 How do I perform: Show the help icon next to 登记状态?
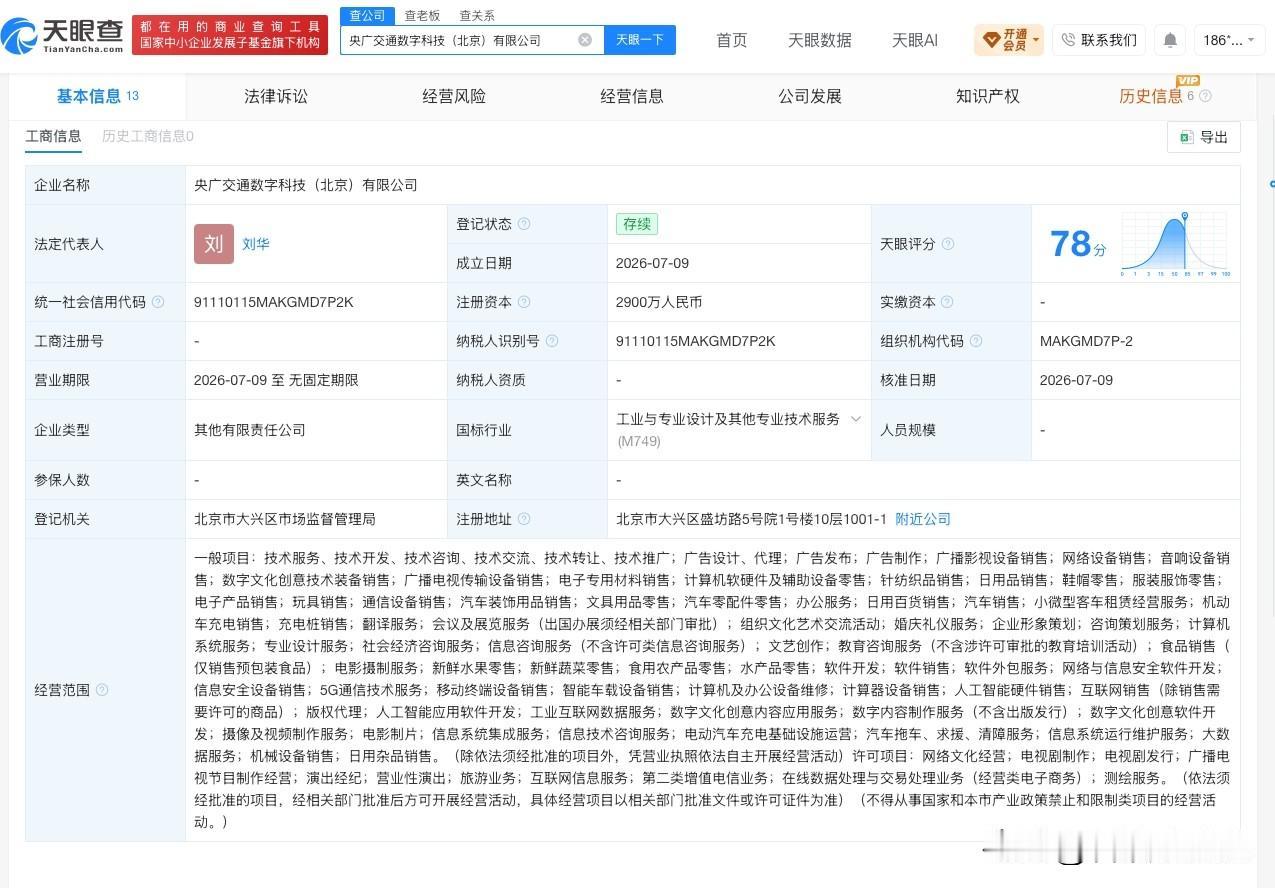(524, 224)
